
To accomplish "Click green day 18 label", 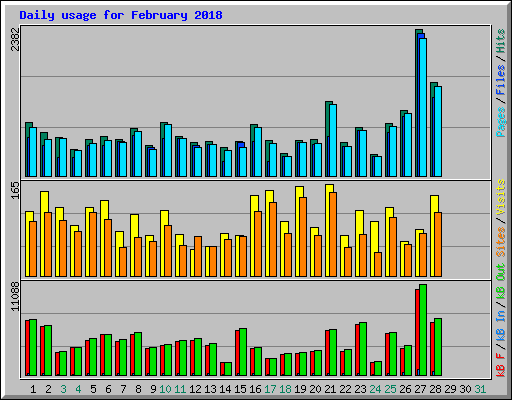I will tap(285, 389).
